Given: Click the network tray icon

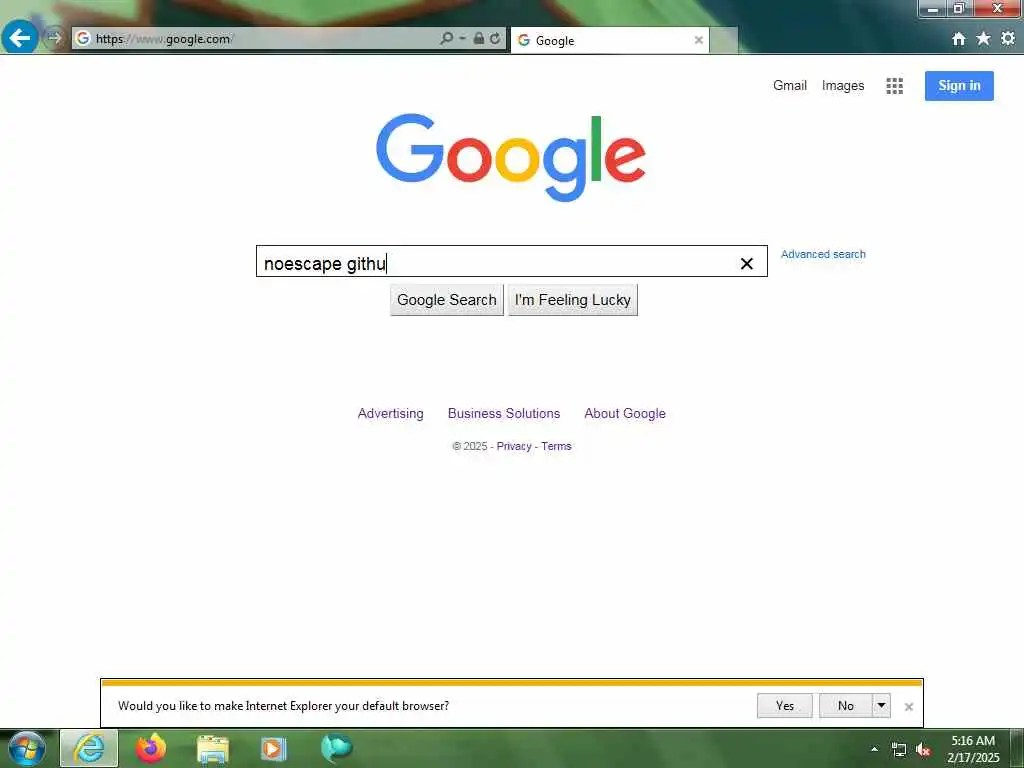Looking at the screenshot, I should (x=899, y=750).
